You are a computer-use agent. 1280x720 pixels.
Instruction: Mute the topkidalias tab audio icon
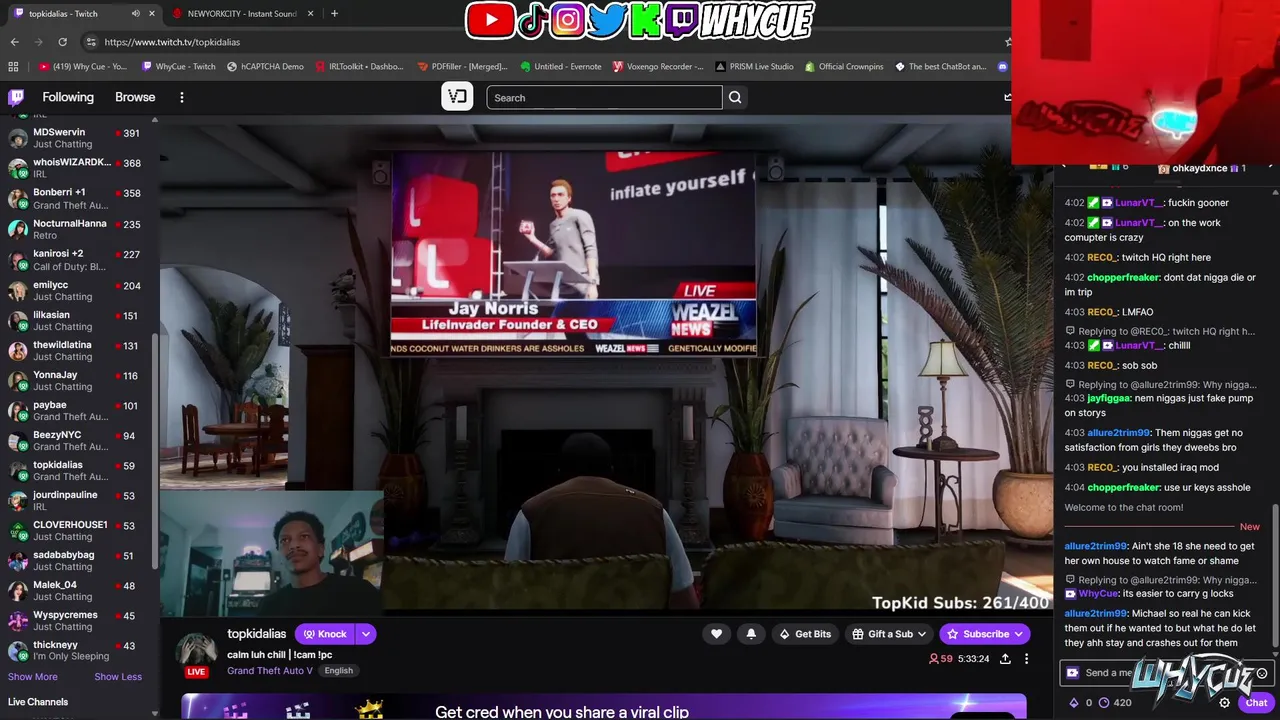point(135,13)
